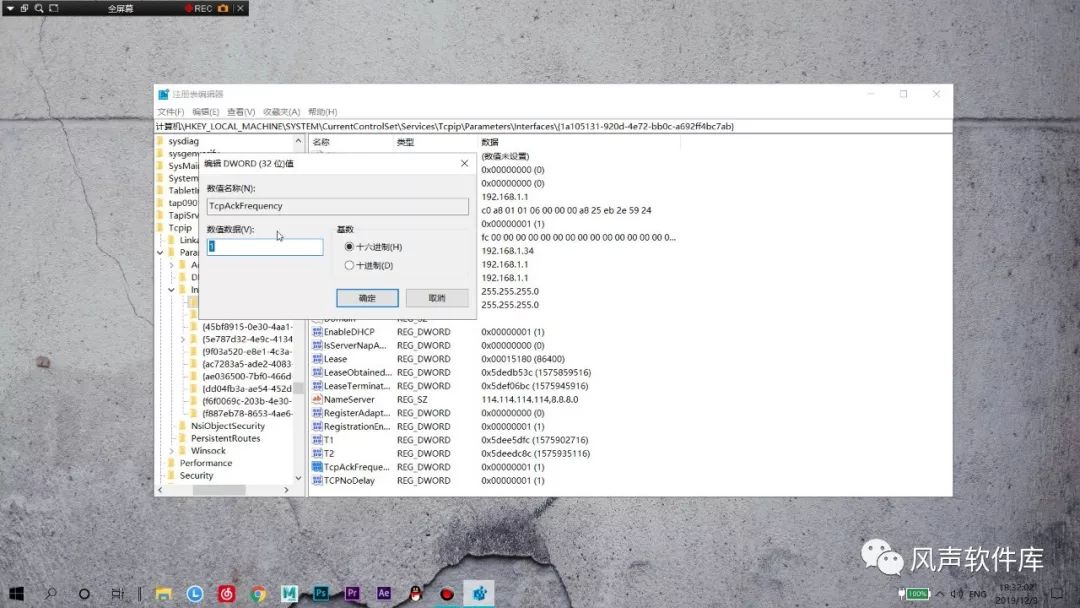This screenshot has width=1080, height=608.
Task: Open Windows Search from the taskbar
Action: point(51,592)
